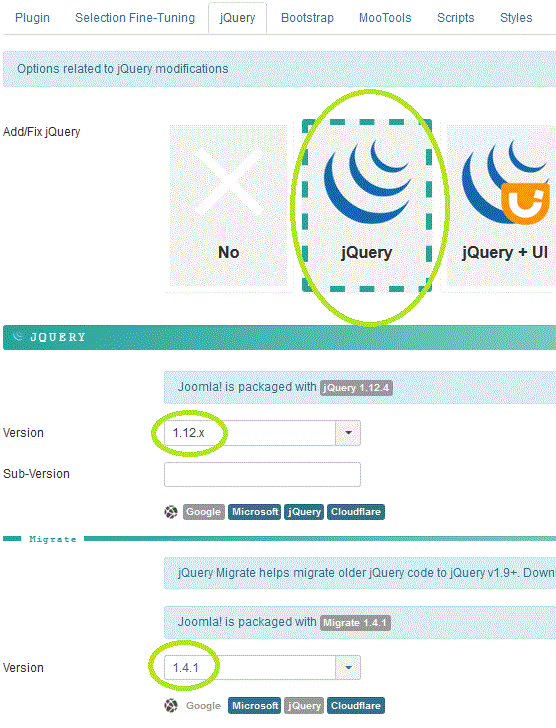The image size is (556, 728).
Task: Switch to the MooTools tab
Action: pyautogui.click(x=385, y=18)
